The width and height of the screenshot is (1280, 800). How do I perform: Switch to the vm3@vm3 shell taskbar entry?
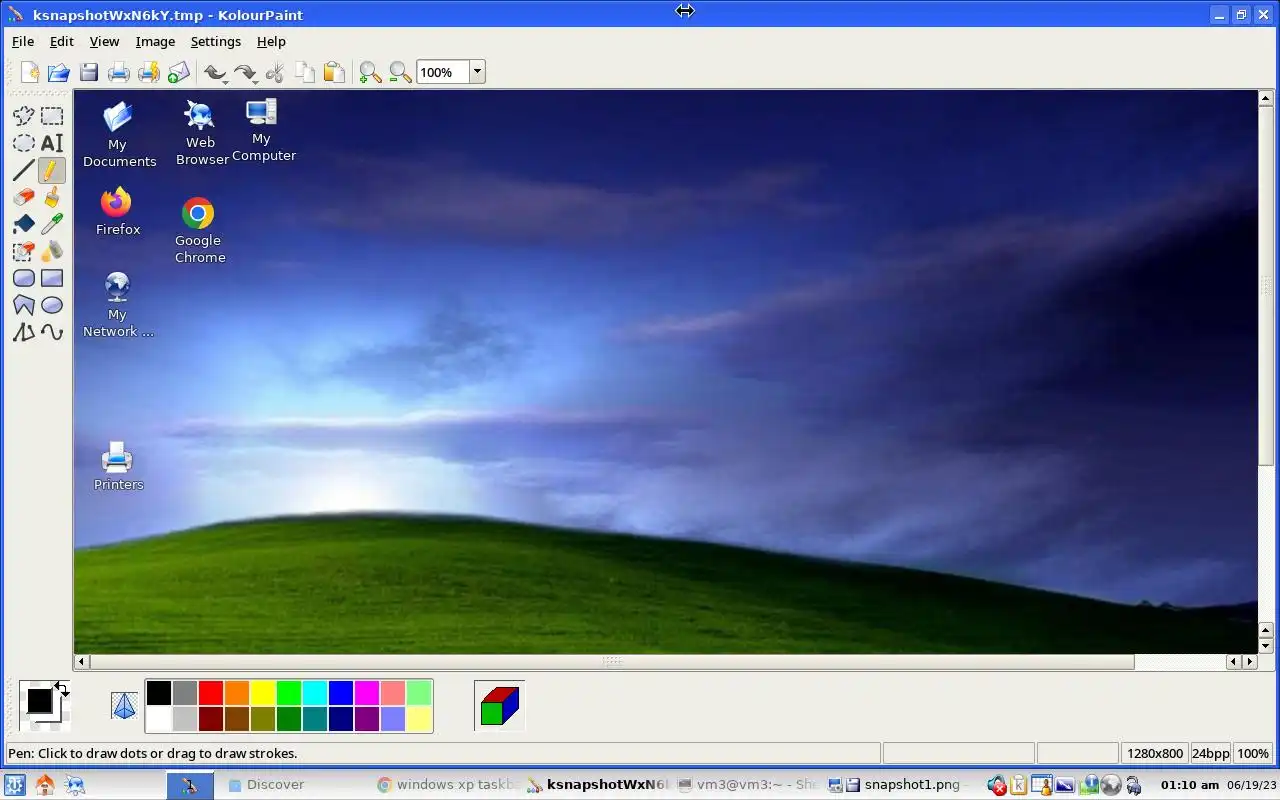tap(747, 785)
